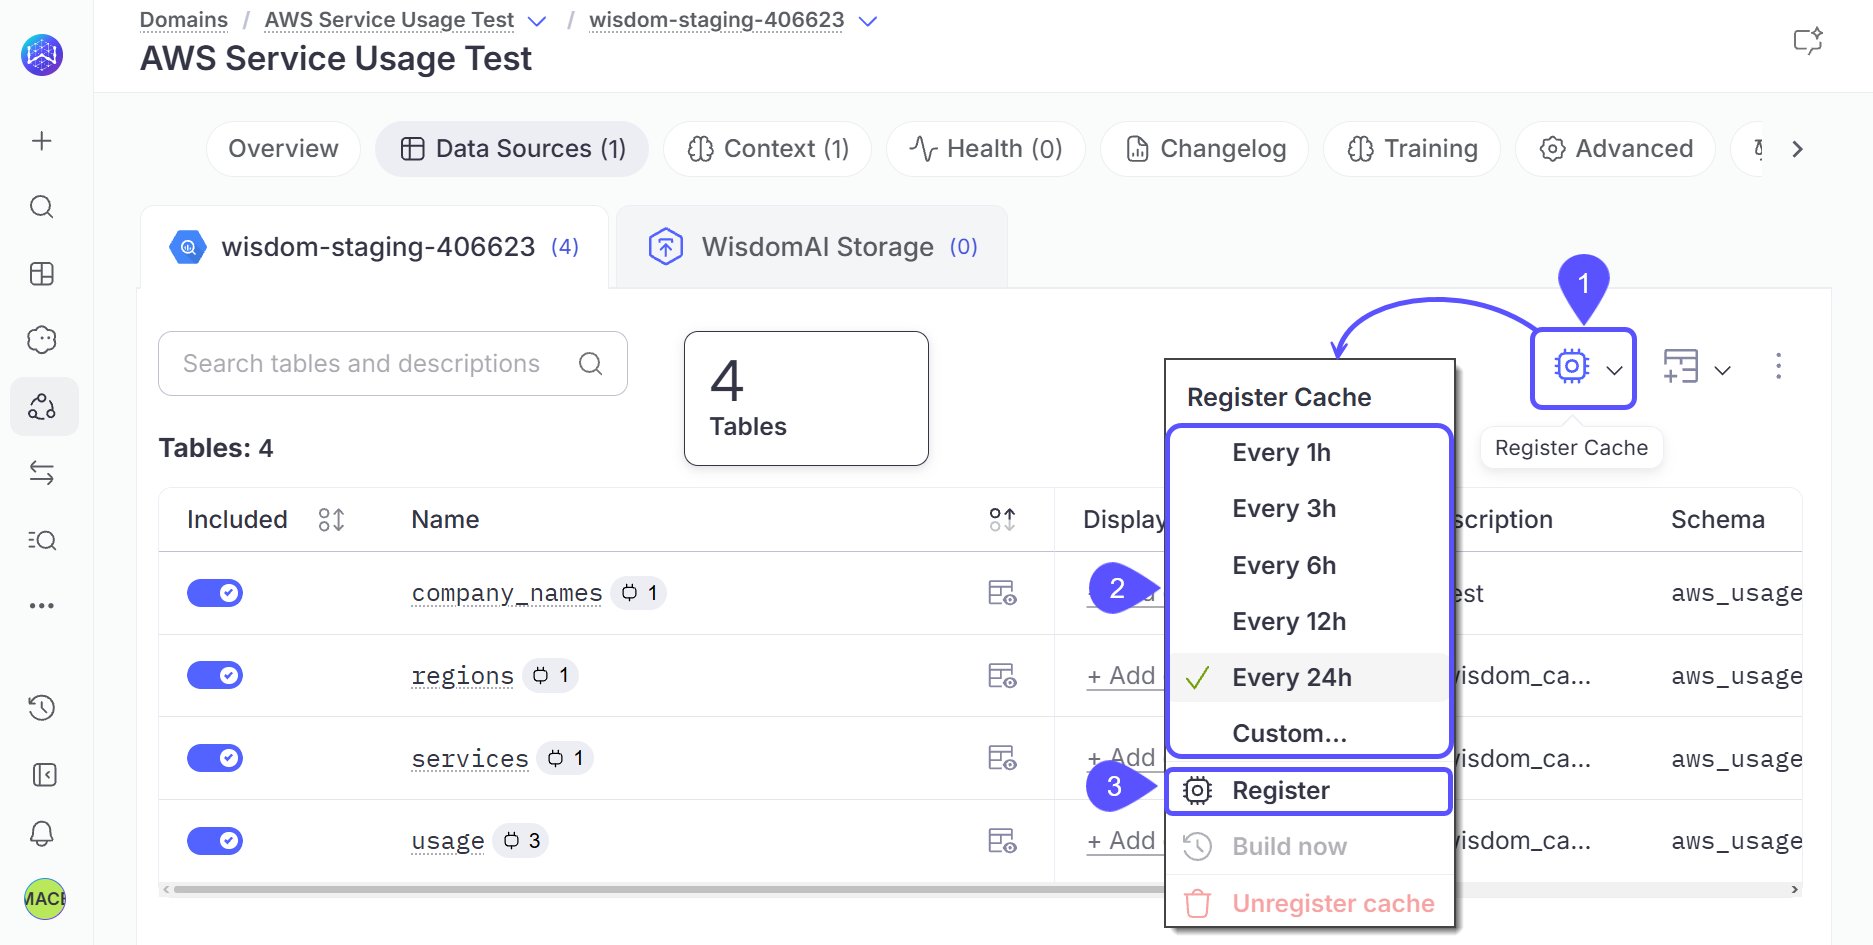Select Every 6h cache interval

1309,566
